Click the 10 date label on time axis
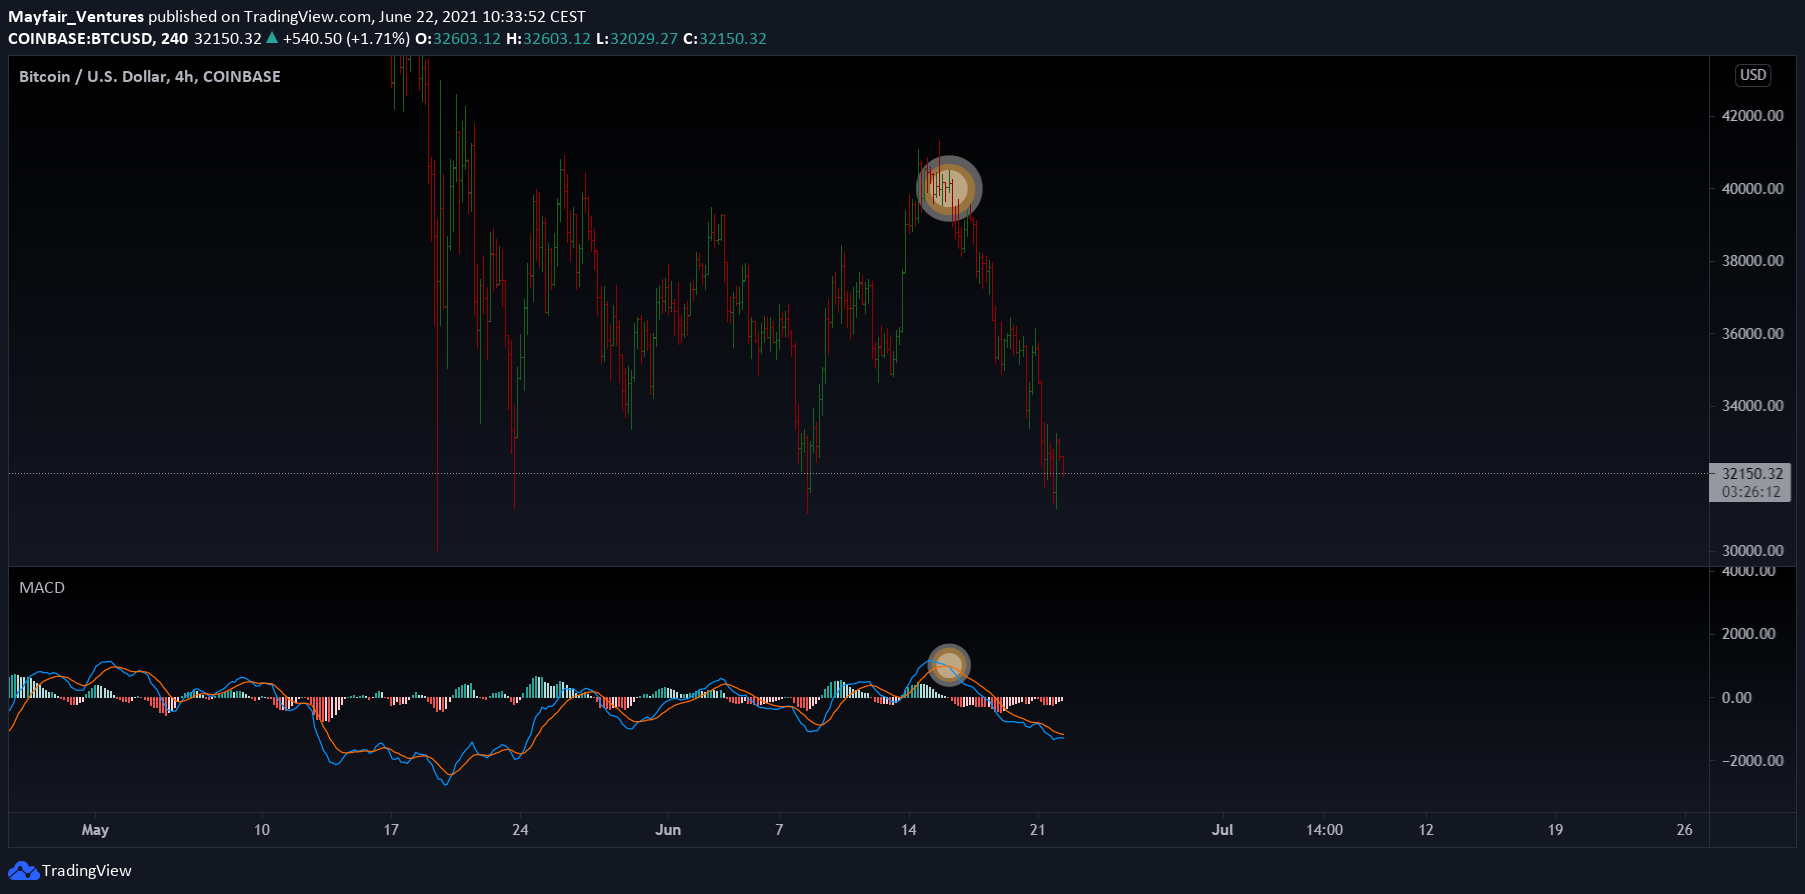This screenshot has height=894, width=1805. click(x=262, y=830)
